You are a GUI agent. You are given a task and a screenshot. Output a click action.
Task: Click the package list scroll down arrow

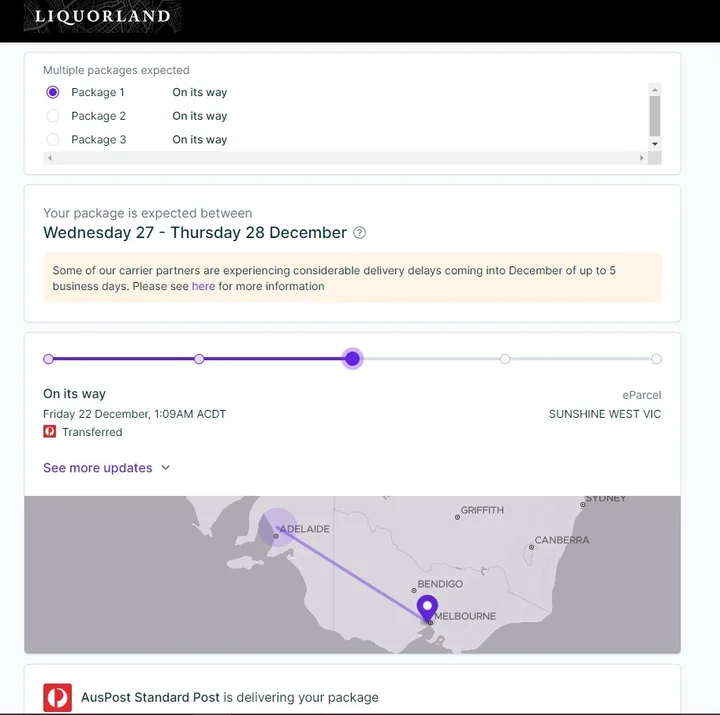tap(655, 144)
